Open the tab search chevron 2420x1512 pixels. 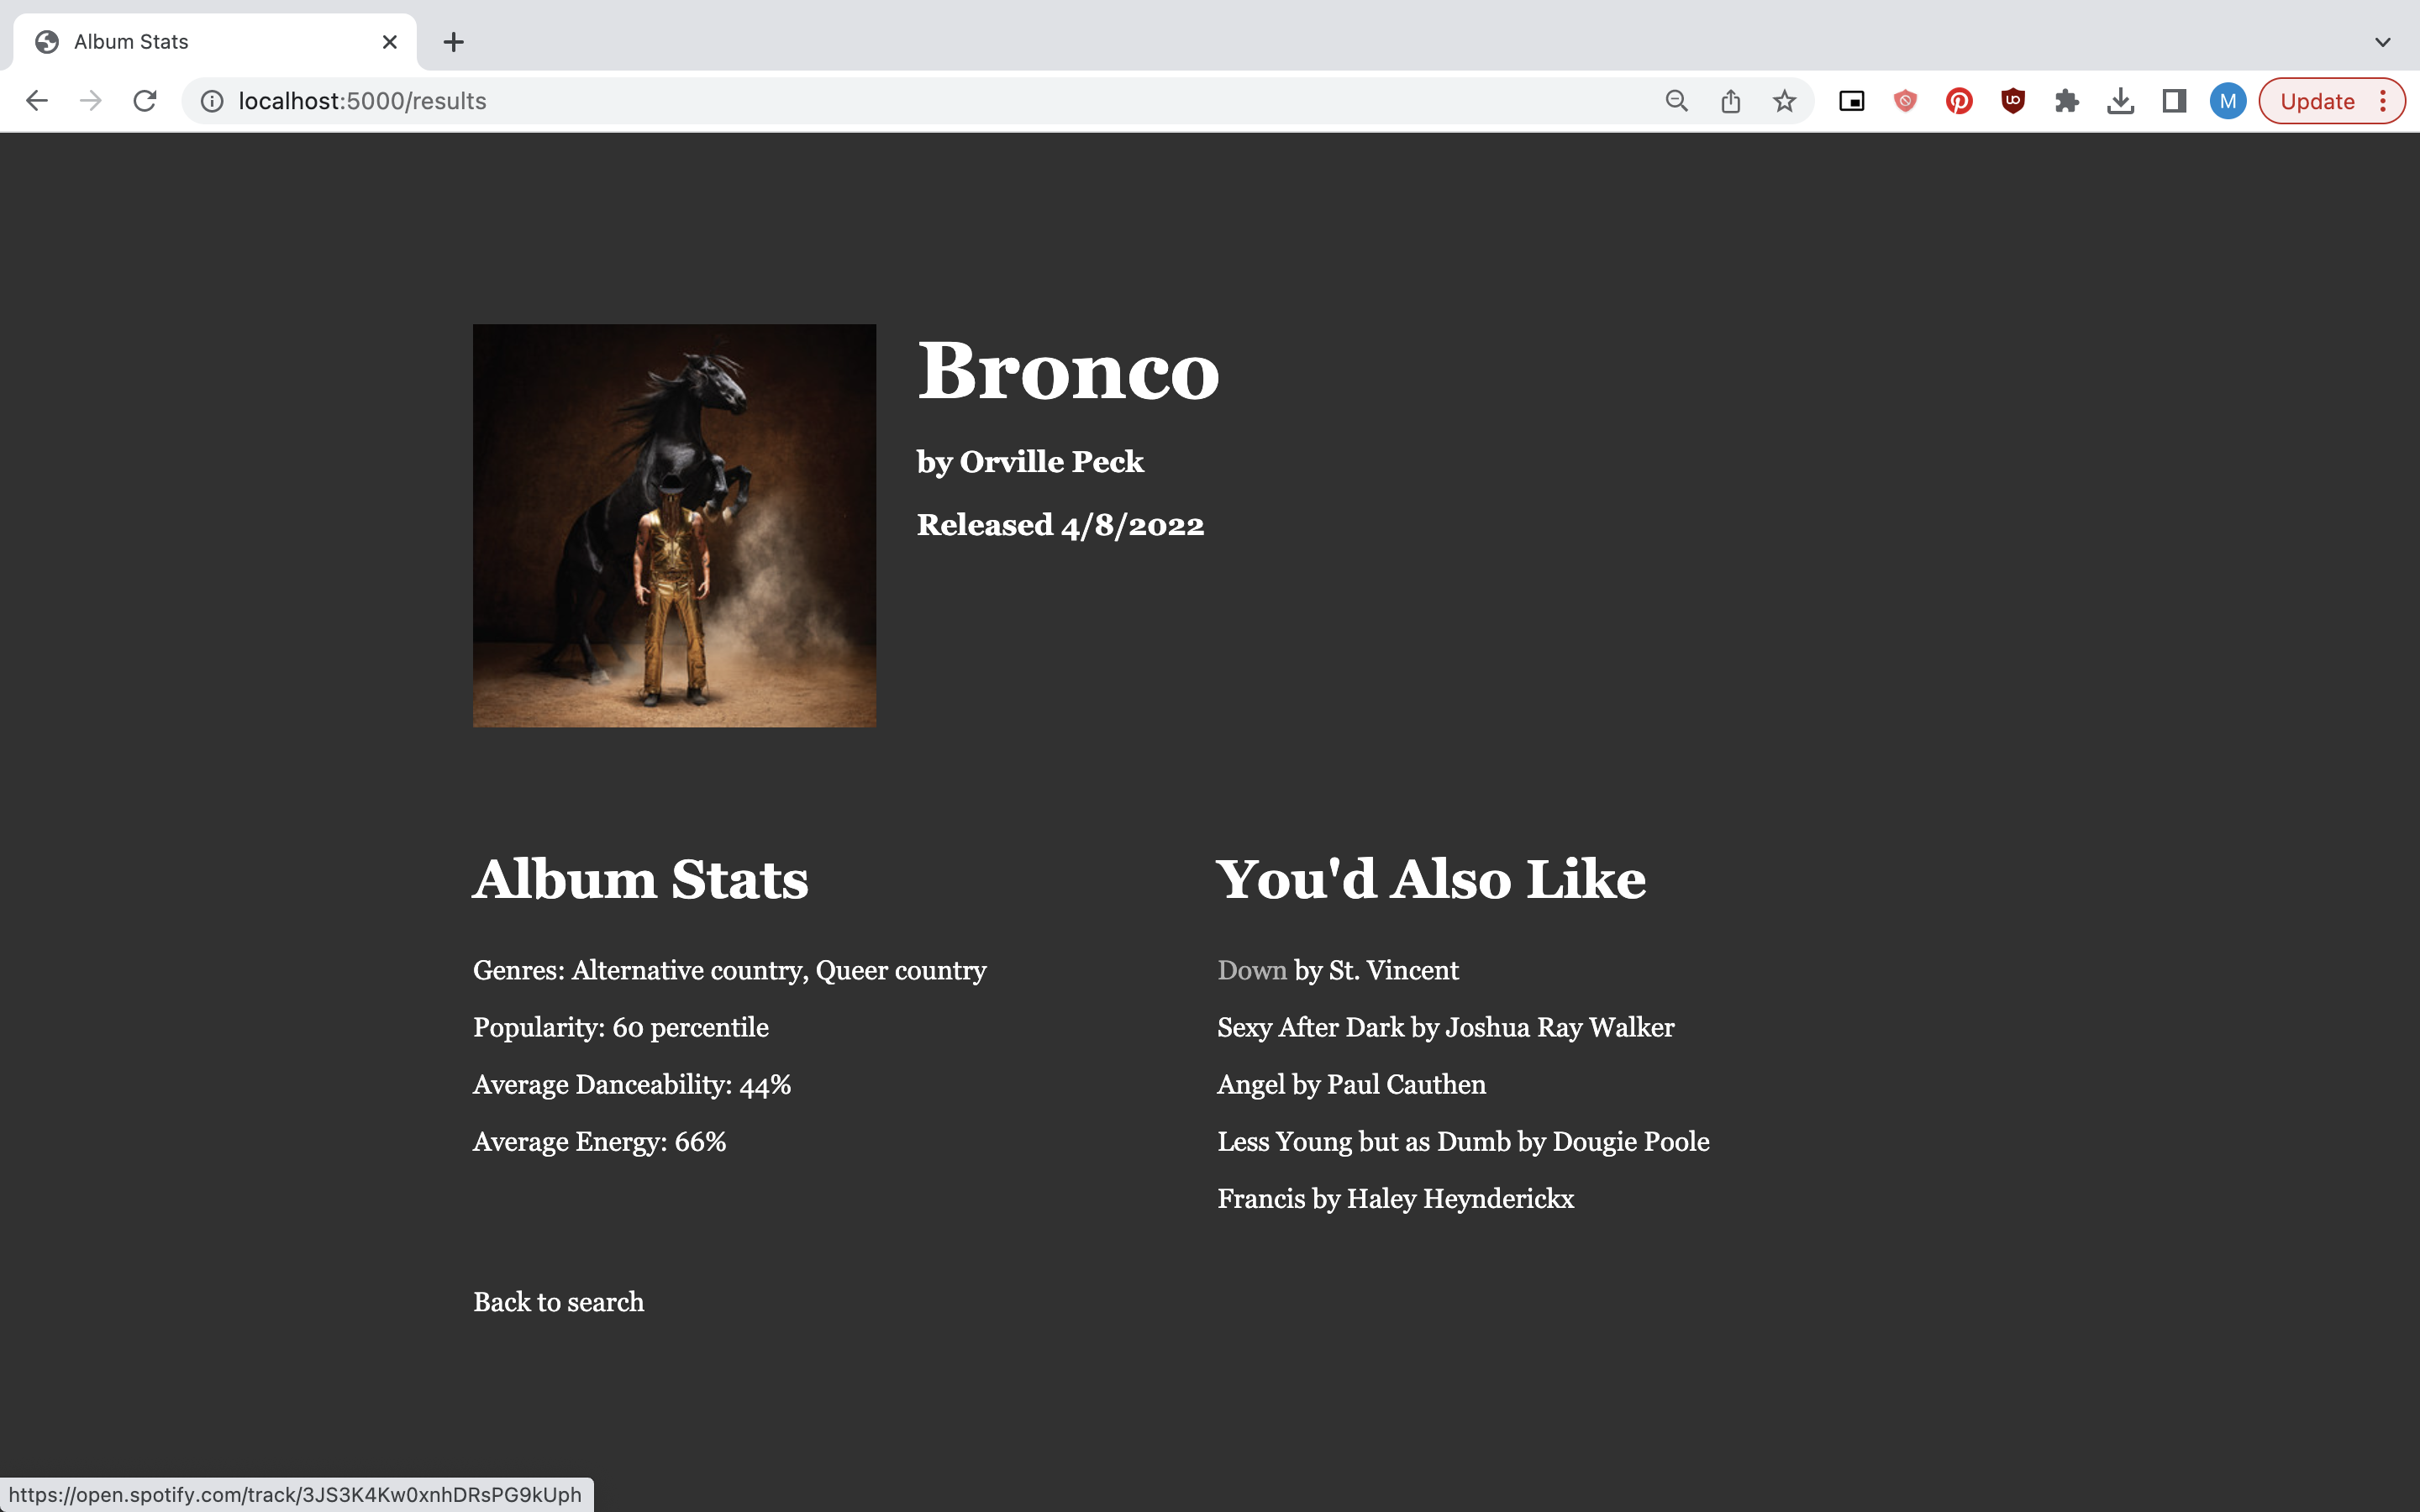pyautogui.click(x=2381, y=41)
